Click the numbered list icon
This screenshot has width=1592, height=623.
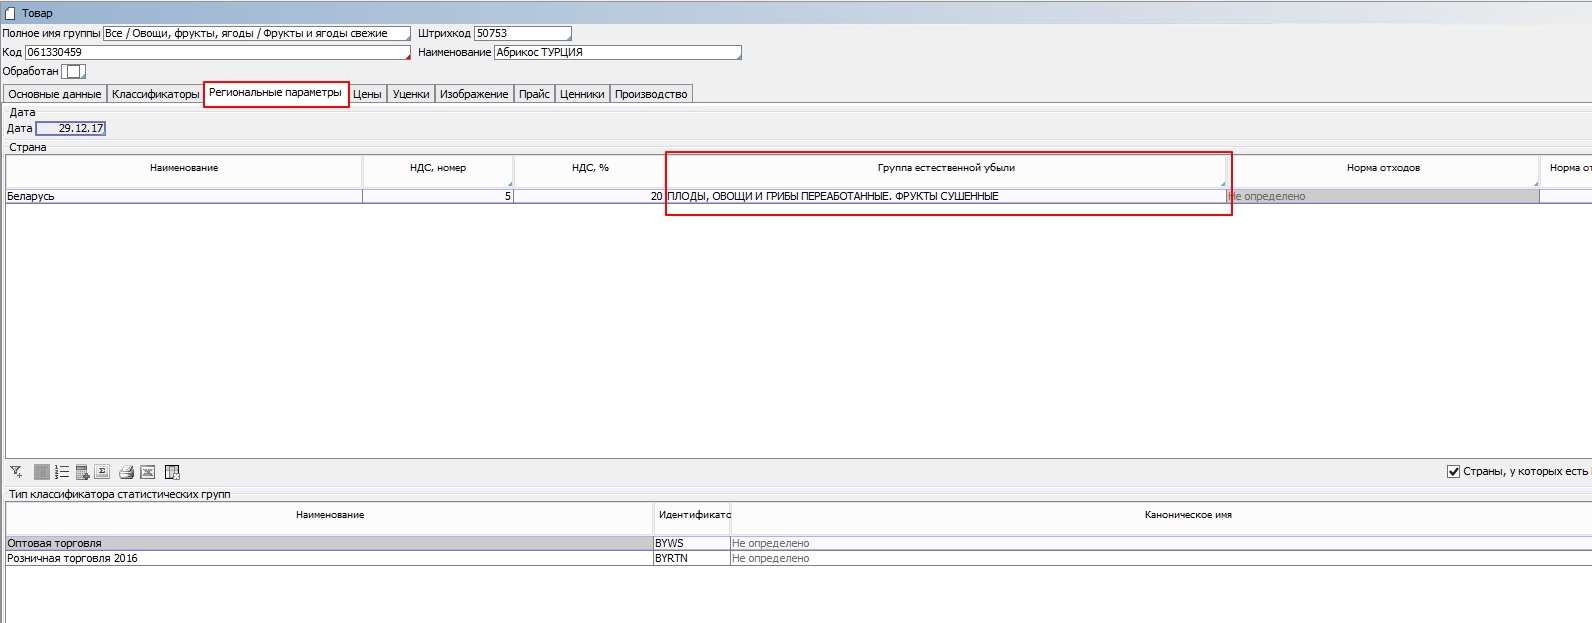click(x=62, y=472)
